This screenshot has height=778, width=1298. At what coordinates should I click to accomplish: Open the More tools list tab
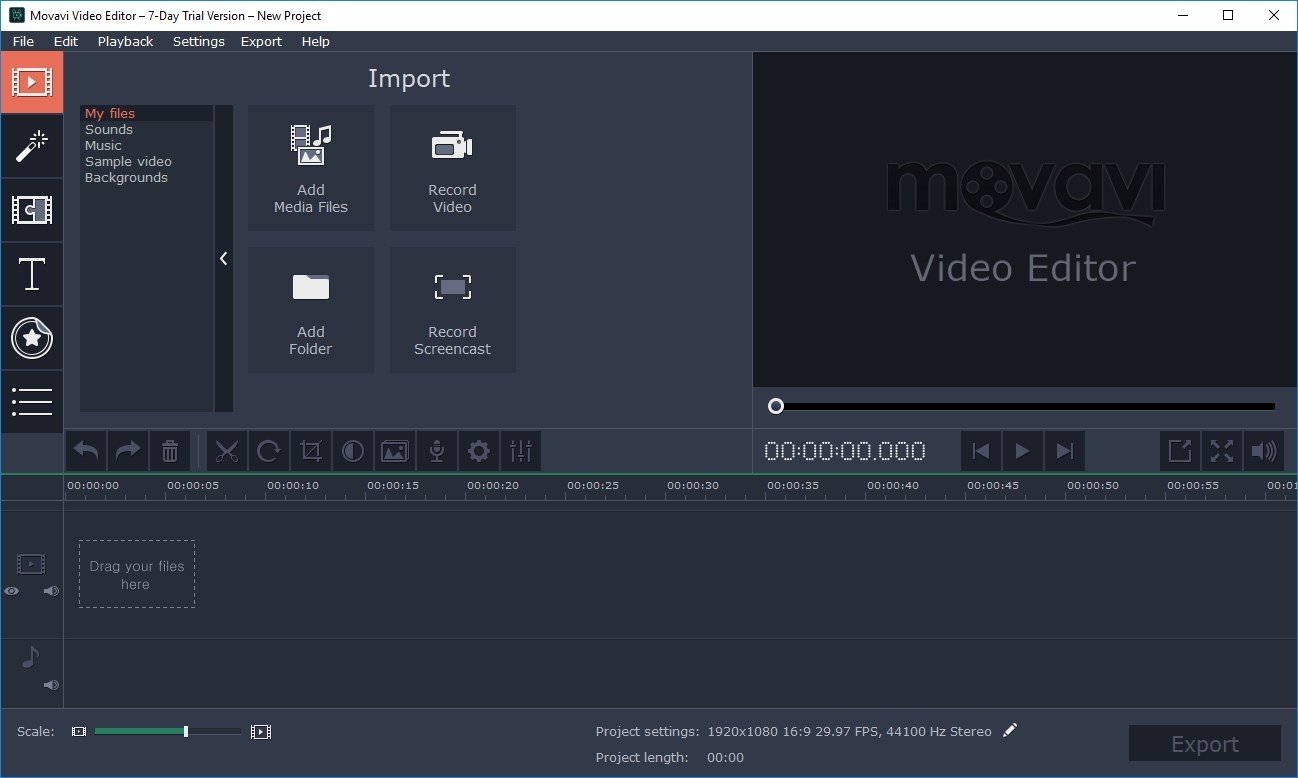coord(32,402)
